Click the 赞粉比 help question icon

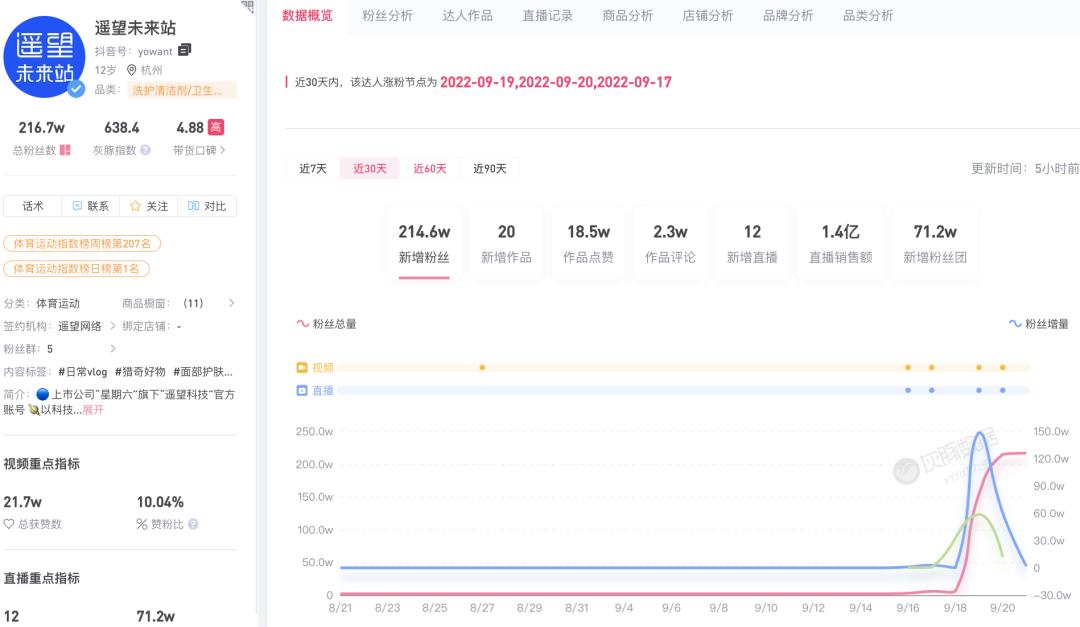click(x=193, y=524)
